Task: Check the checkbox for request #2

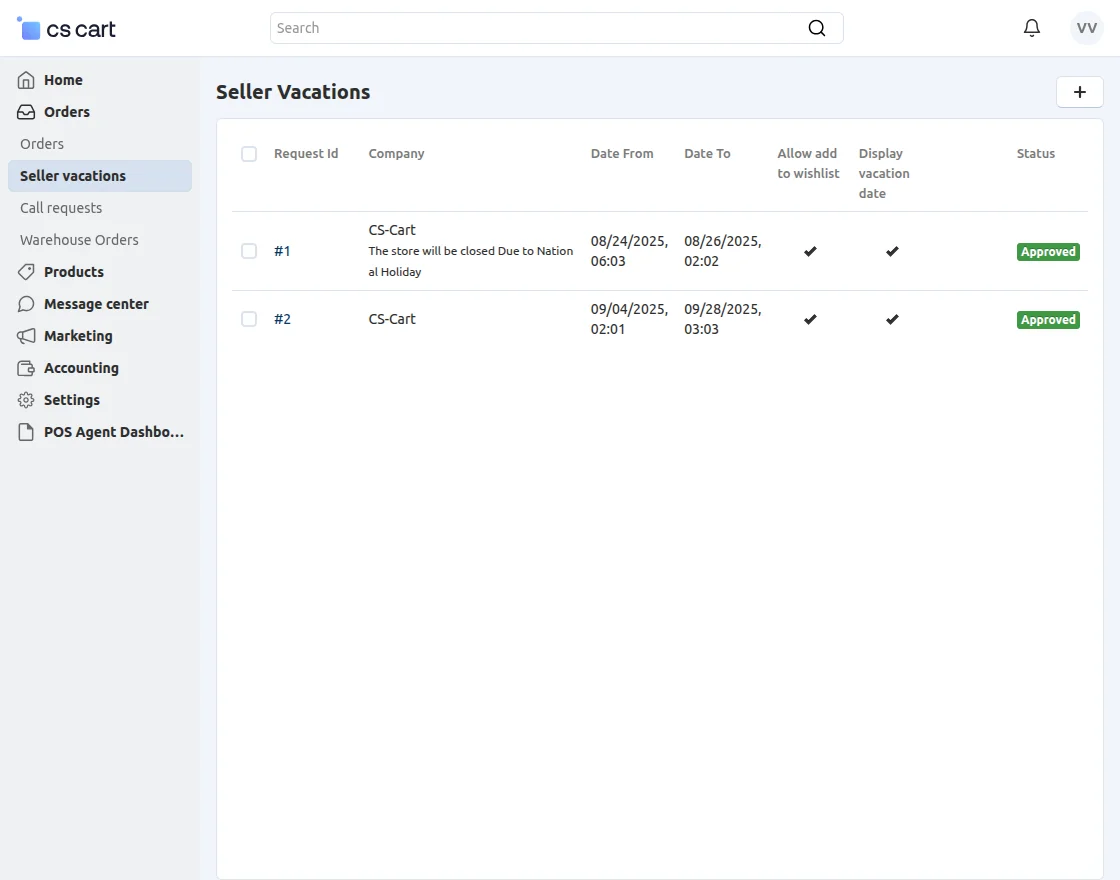Action: 249,319
